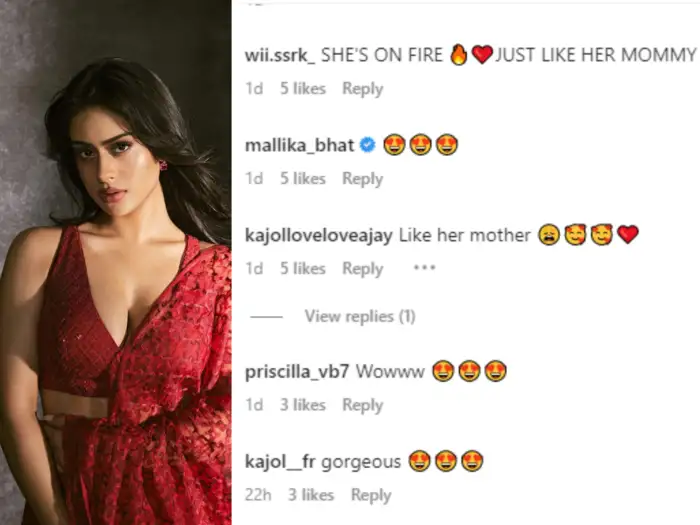Open kajol__fr profile username
This screenshot has height=525, width=700.
[x=286, y=461]
